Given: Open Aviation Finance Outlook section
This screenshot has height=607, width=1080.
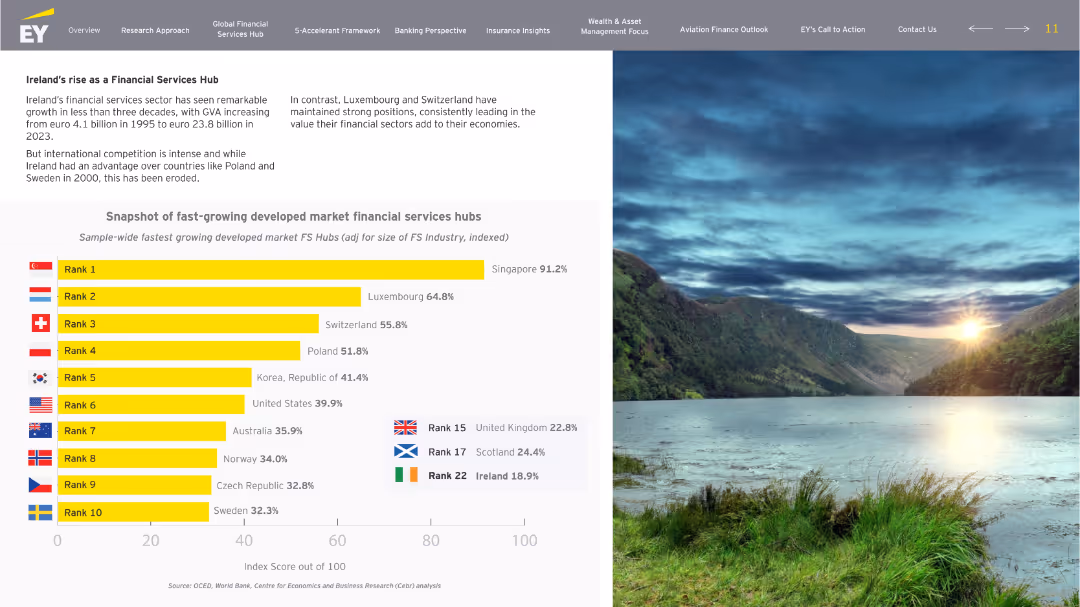Looking at the screenshot, I should pos(724,29).
